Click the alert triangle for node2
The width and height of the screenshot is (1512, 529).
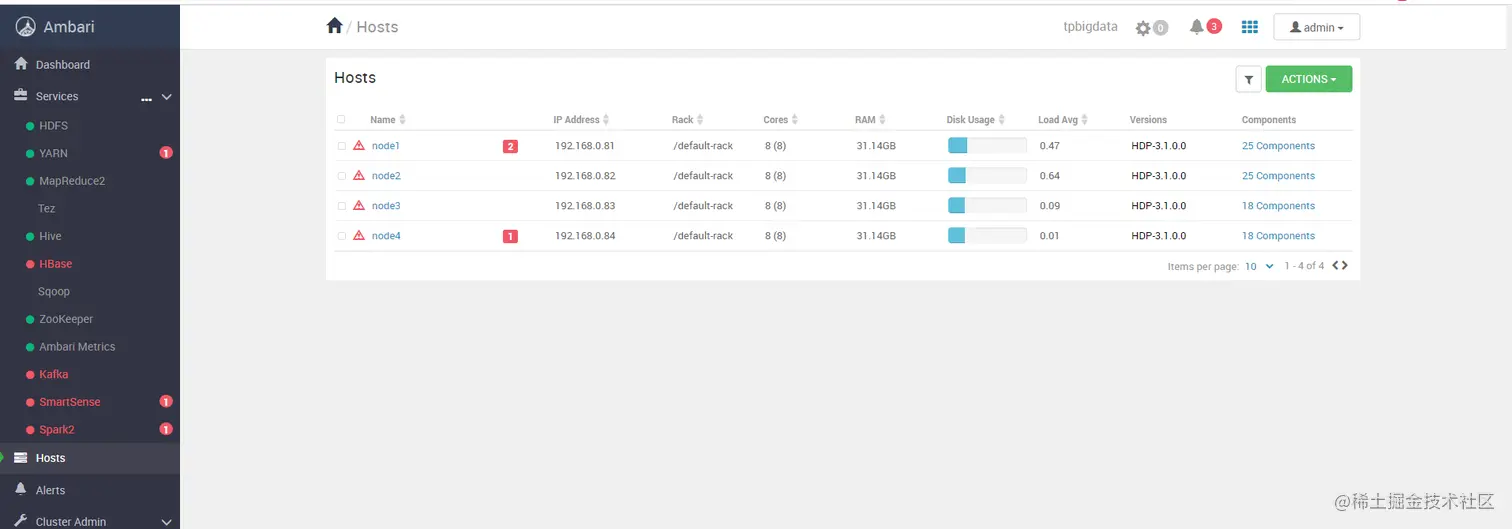[x=359, y=175]
